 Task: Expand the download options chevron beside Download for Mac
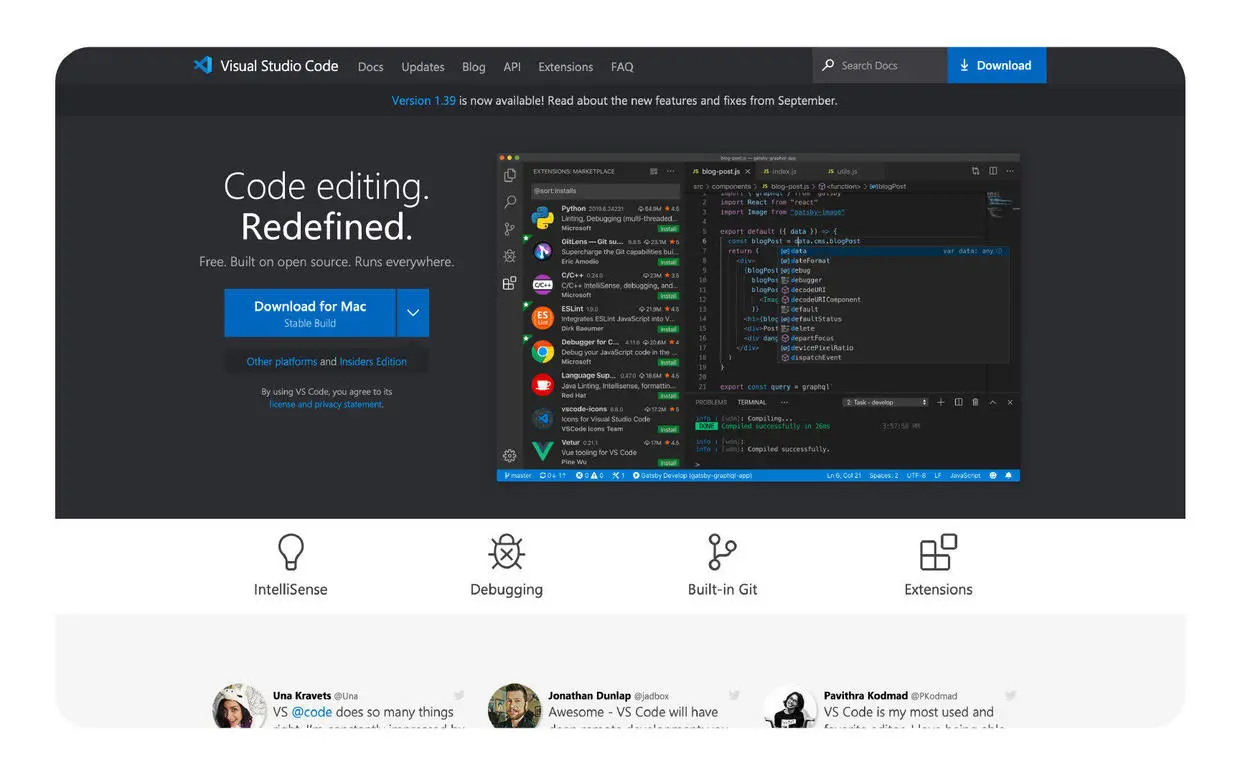tap(413, 313)
